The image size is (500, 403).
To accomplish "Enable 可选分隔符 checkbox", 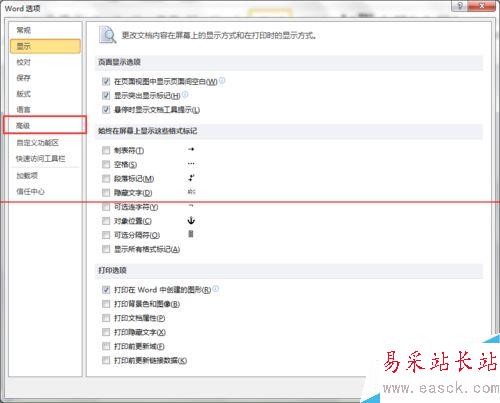I will (106, 235).
